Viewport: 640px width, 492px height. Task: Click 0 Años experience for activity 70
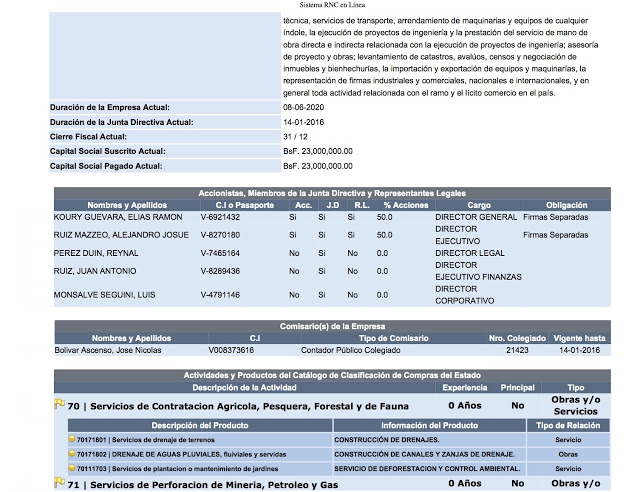point(464,405)
